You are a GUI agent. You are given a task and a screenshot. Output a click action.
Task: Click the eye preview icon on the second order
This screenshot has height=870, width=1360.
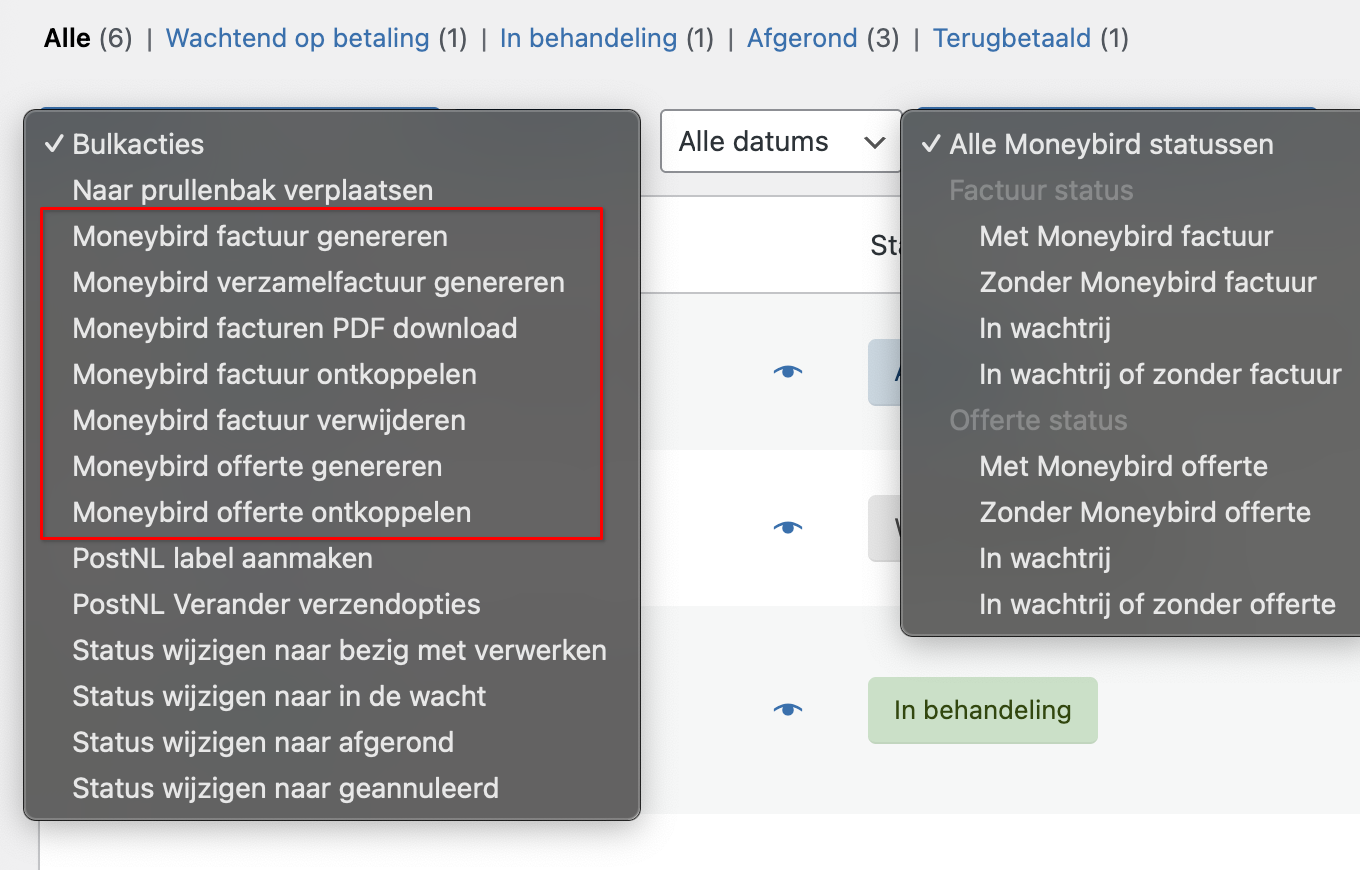tap(789, 528)
